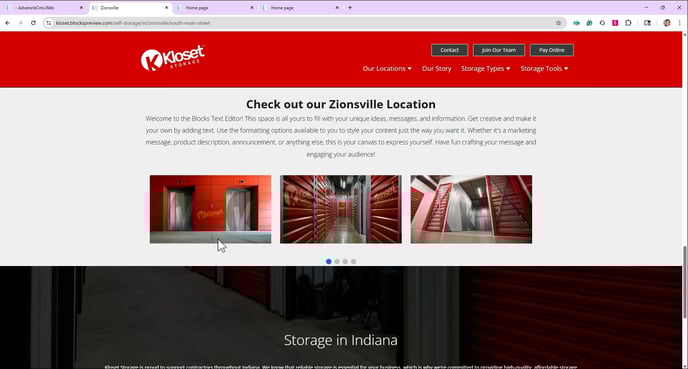Open a new tab with the plus icon

coord(350,7)
